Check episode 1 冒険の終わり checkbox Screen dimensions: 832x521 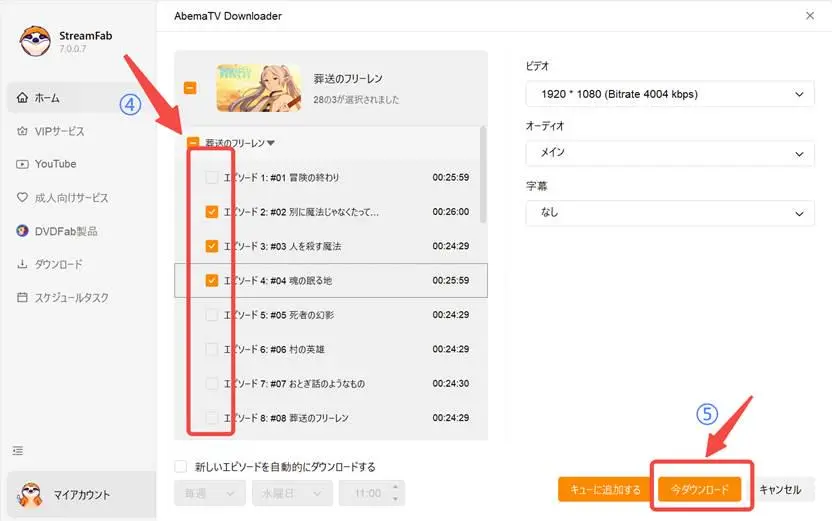tap(212, 177)
